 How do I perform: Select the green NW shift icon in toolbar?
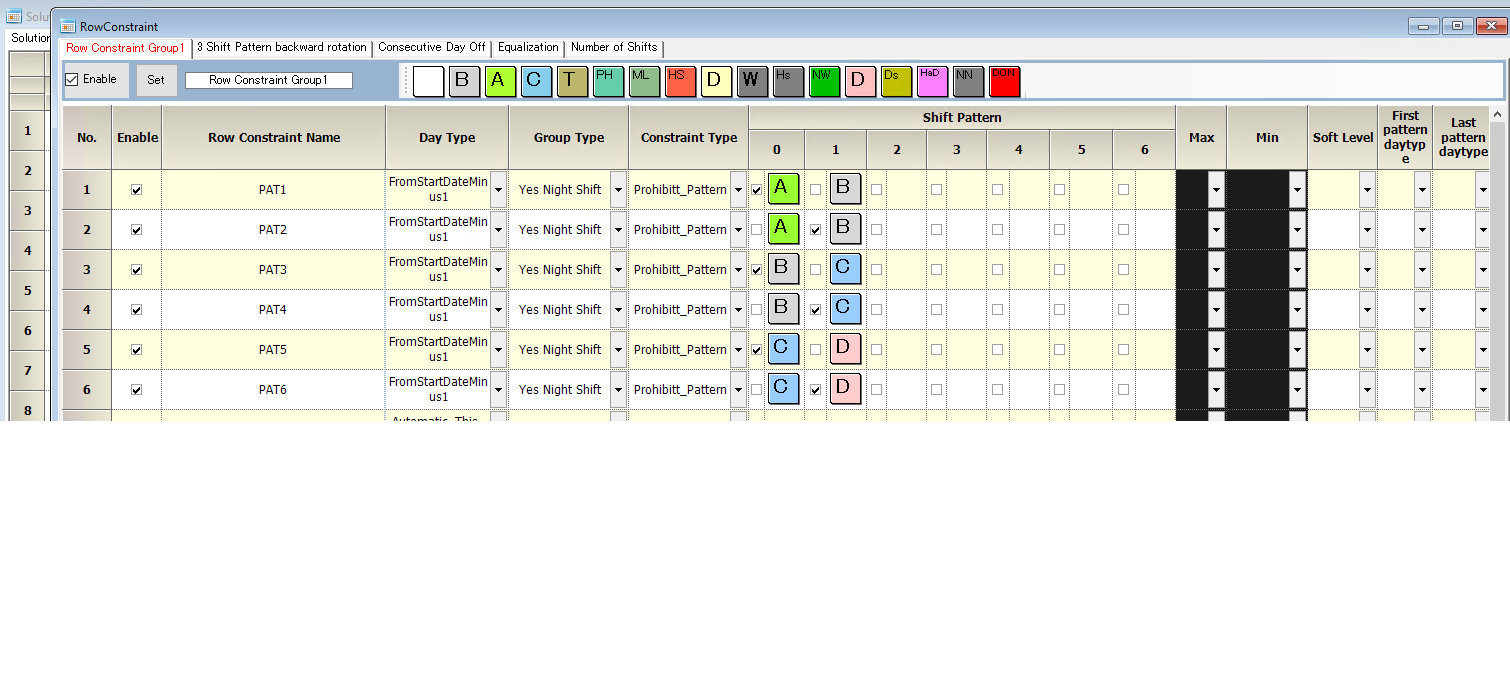[824, 81]
